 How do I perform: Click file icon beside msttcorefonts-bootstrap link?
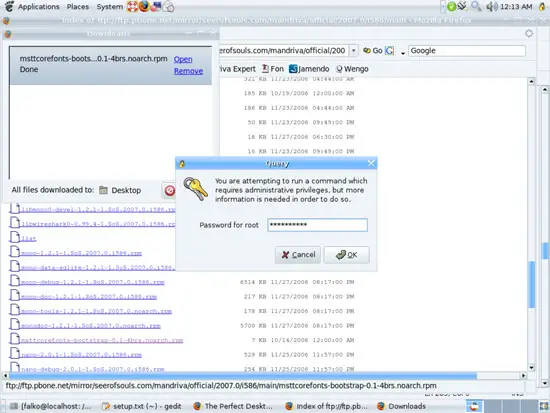pyautogui.click(x=14, y=339)
